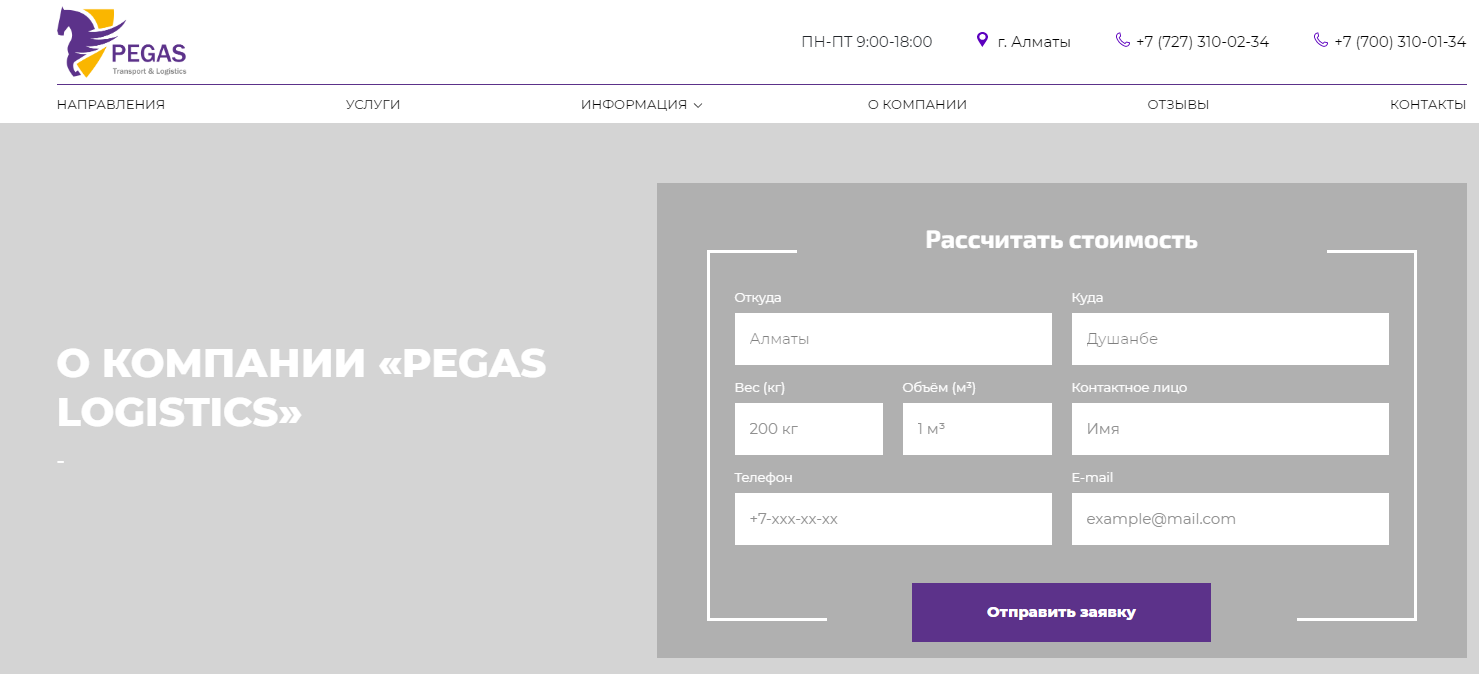
Task: Go to the О КОМПАНИИ page
Action: point(917,104)
